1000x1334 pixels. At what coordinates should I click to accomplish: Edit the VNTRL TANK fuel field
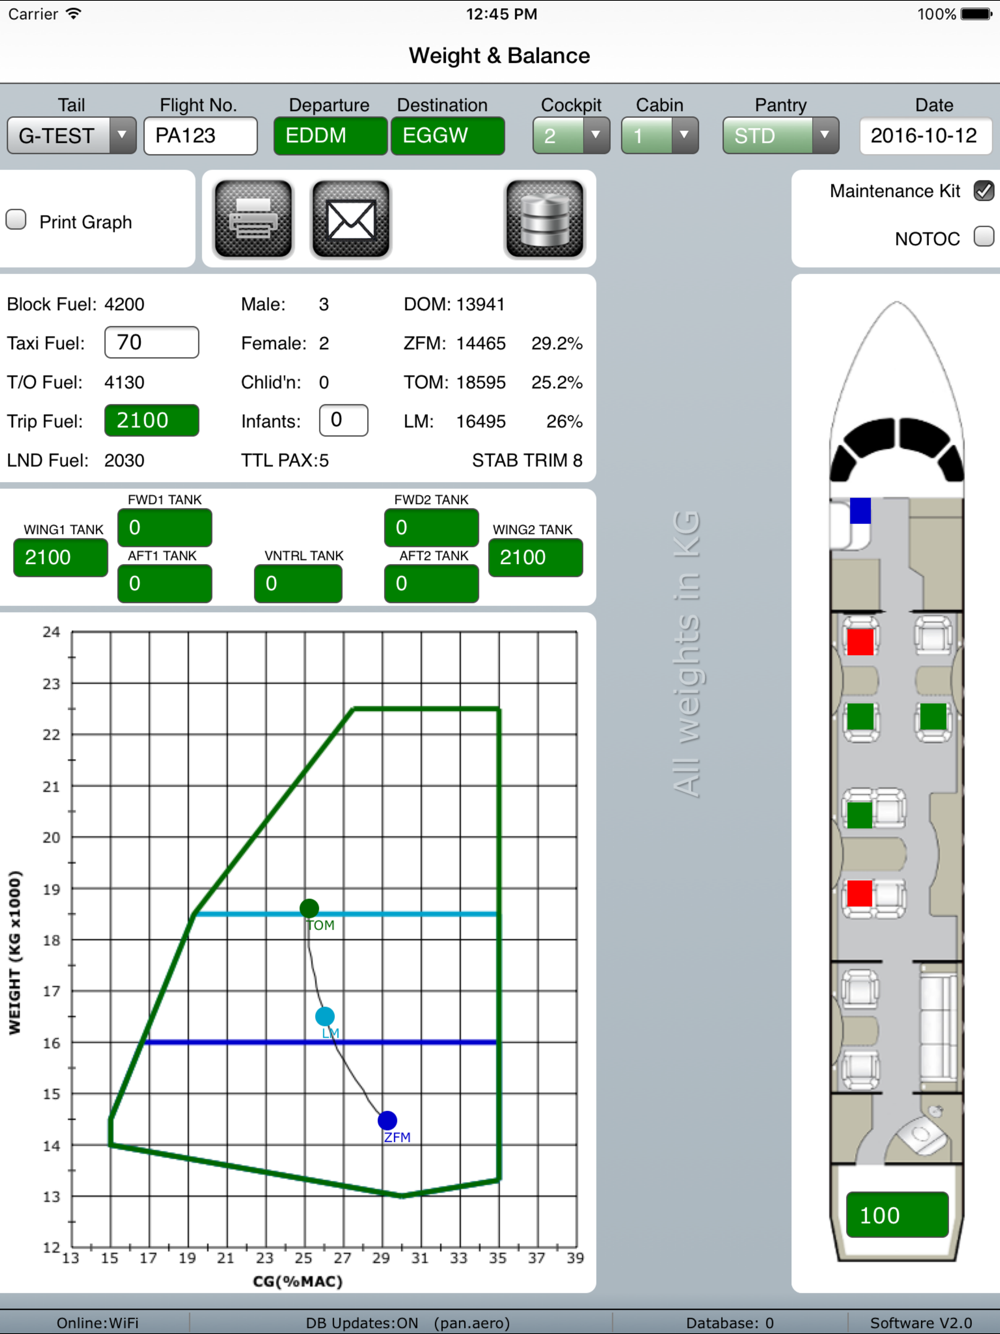pos(298,583)
